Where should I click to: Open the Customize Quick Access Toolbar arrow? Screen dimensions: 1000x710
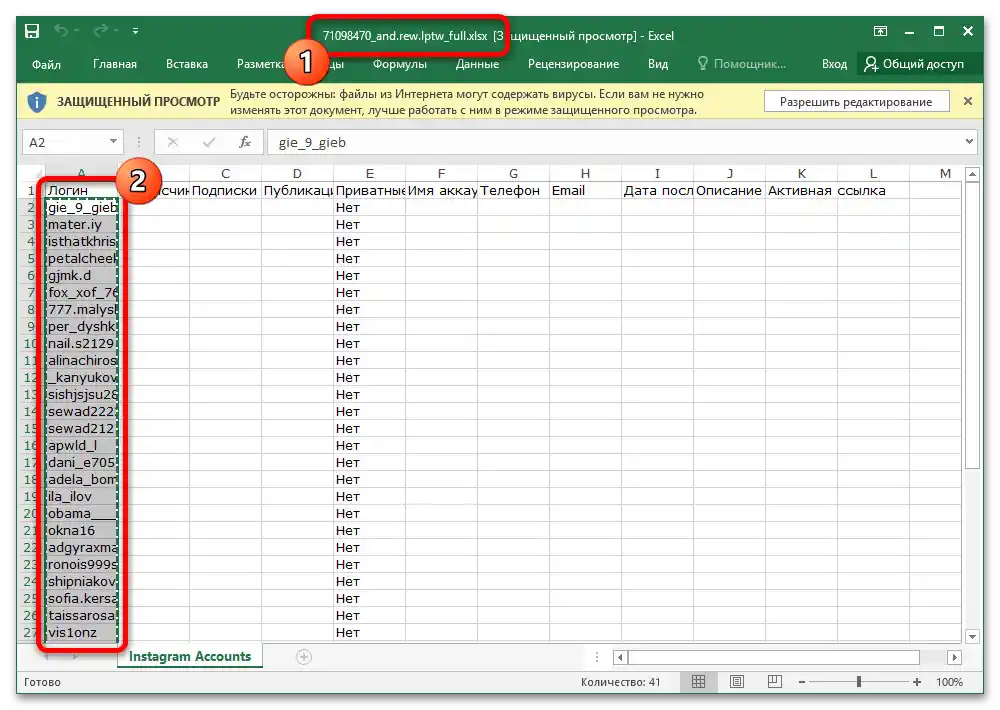pos(135,31)
